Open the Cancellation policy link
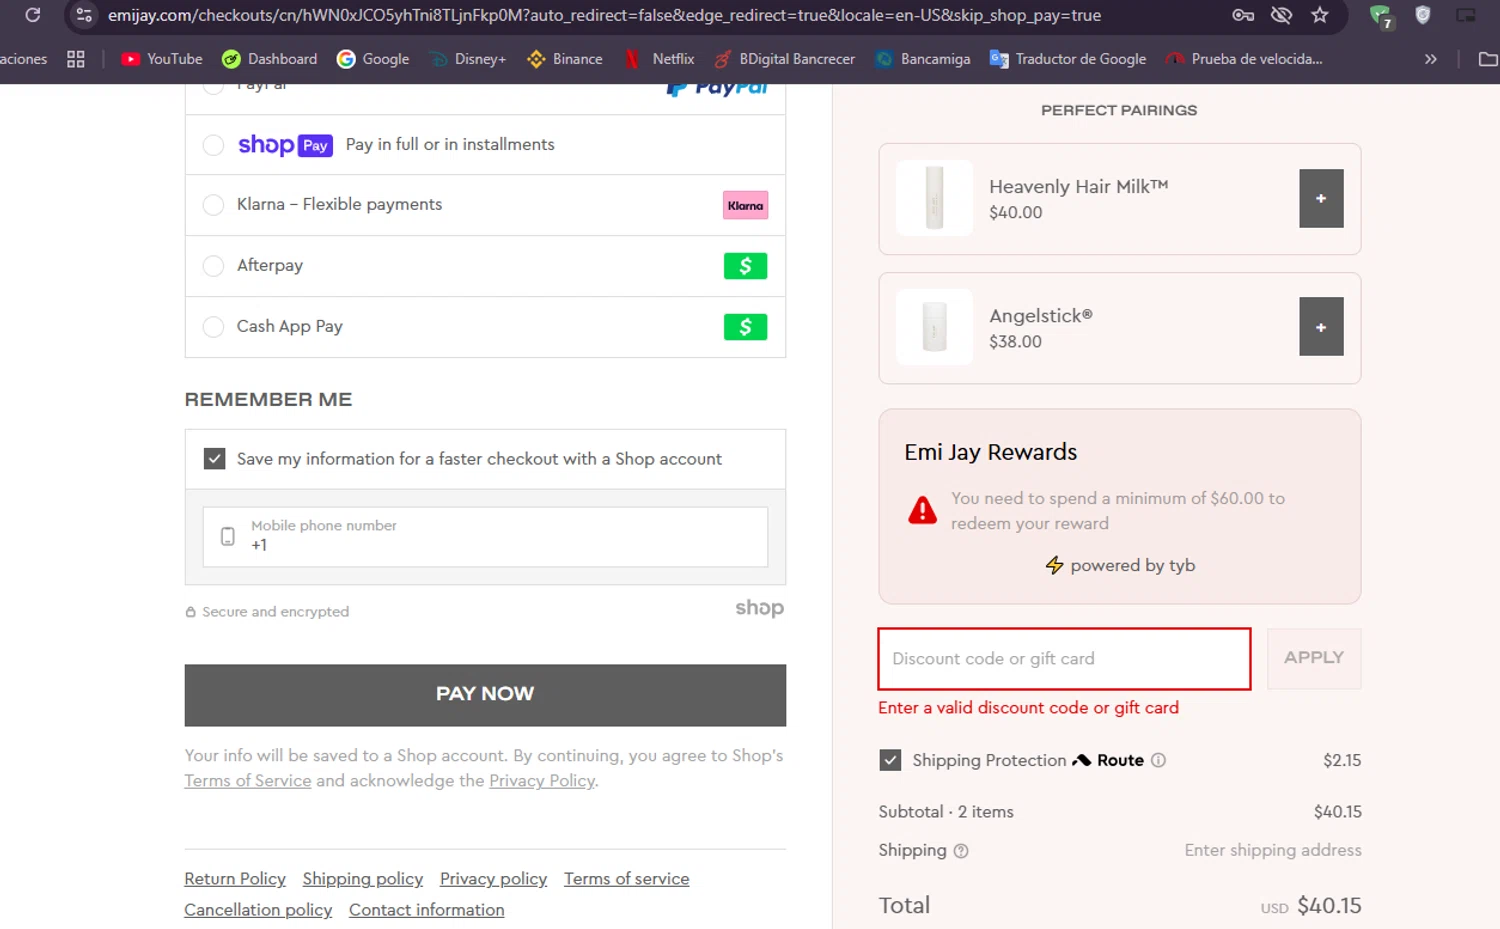 258,910
